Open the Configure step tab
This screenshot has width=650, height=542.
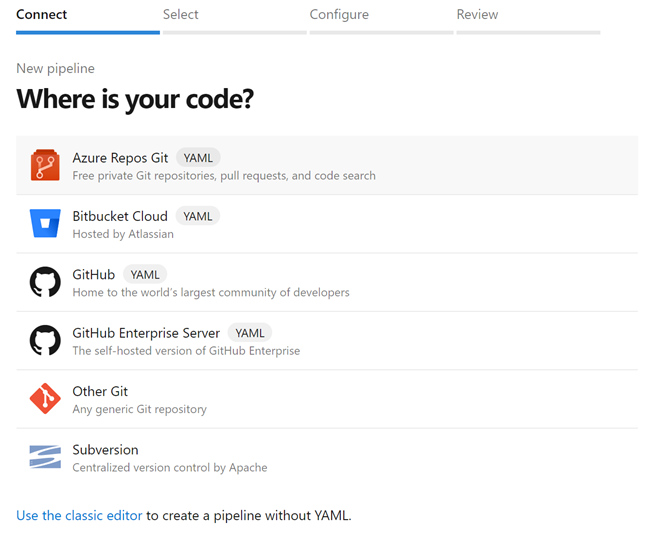click(x=381, y=19)
